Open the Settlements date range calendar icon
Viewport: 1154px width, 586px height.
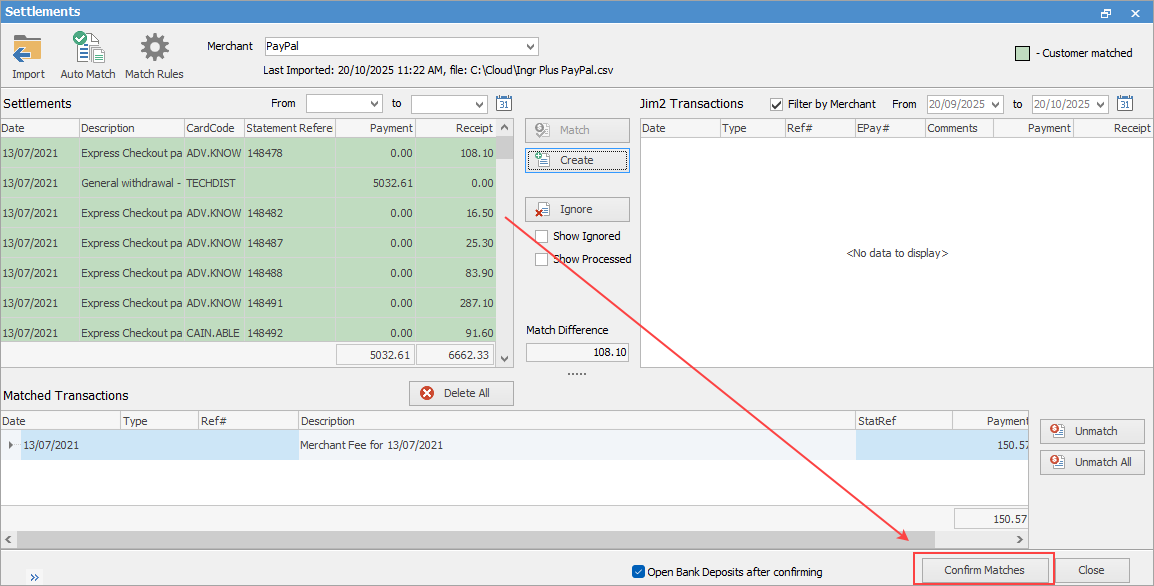click(x=504, y=104)
